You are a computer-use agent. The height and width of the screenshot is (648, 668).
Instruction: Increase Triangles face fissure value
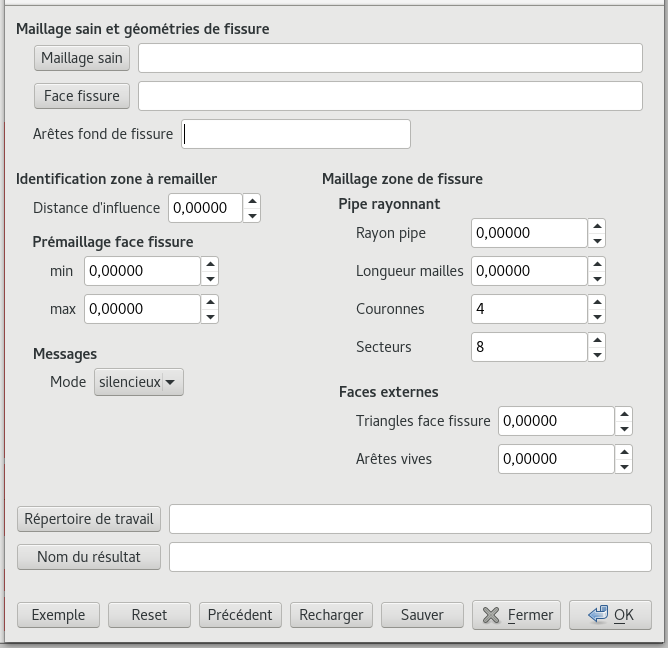[x=624, y=413]
